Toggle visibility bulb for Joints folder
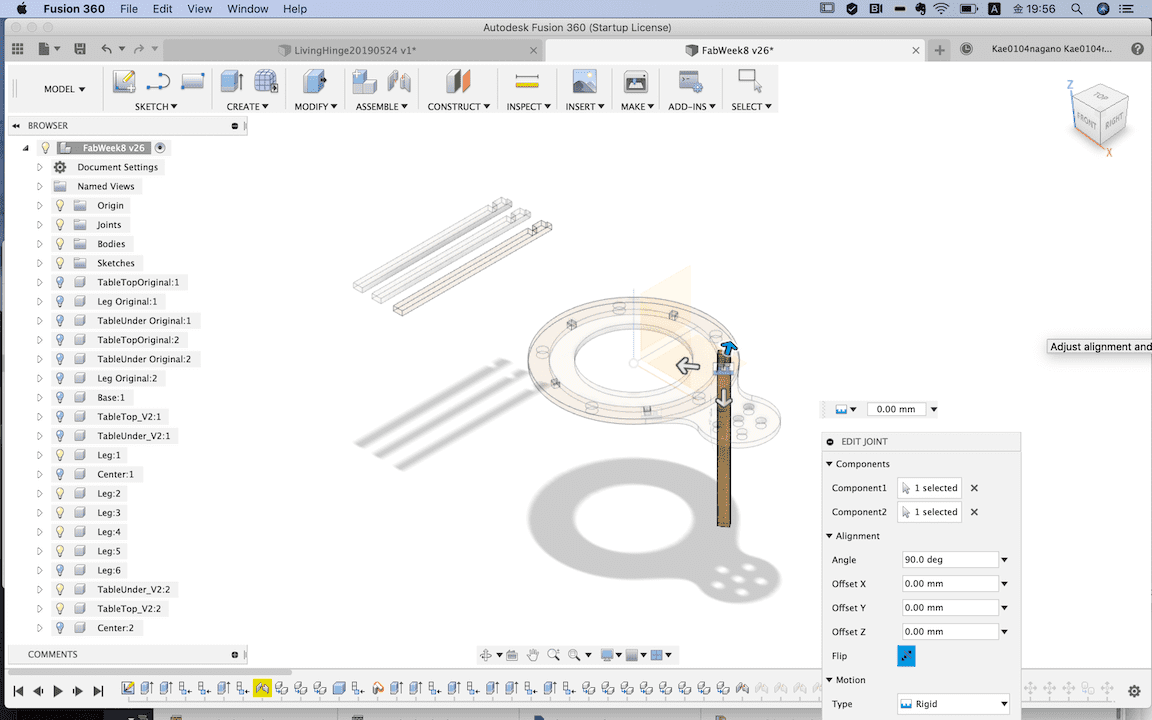1152x720 pixels. [x=60, y=225]
